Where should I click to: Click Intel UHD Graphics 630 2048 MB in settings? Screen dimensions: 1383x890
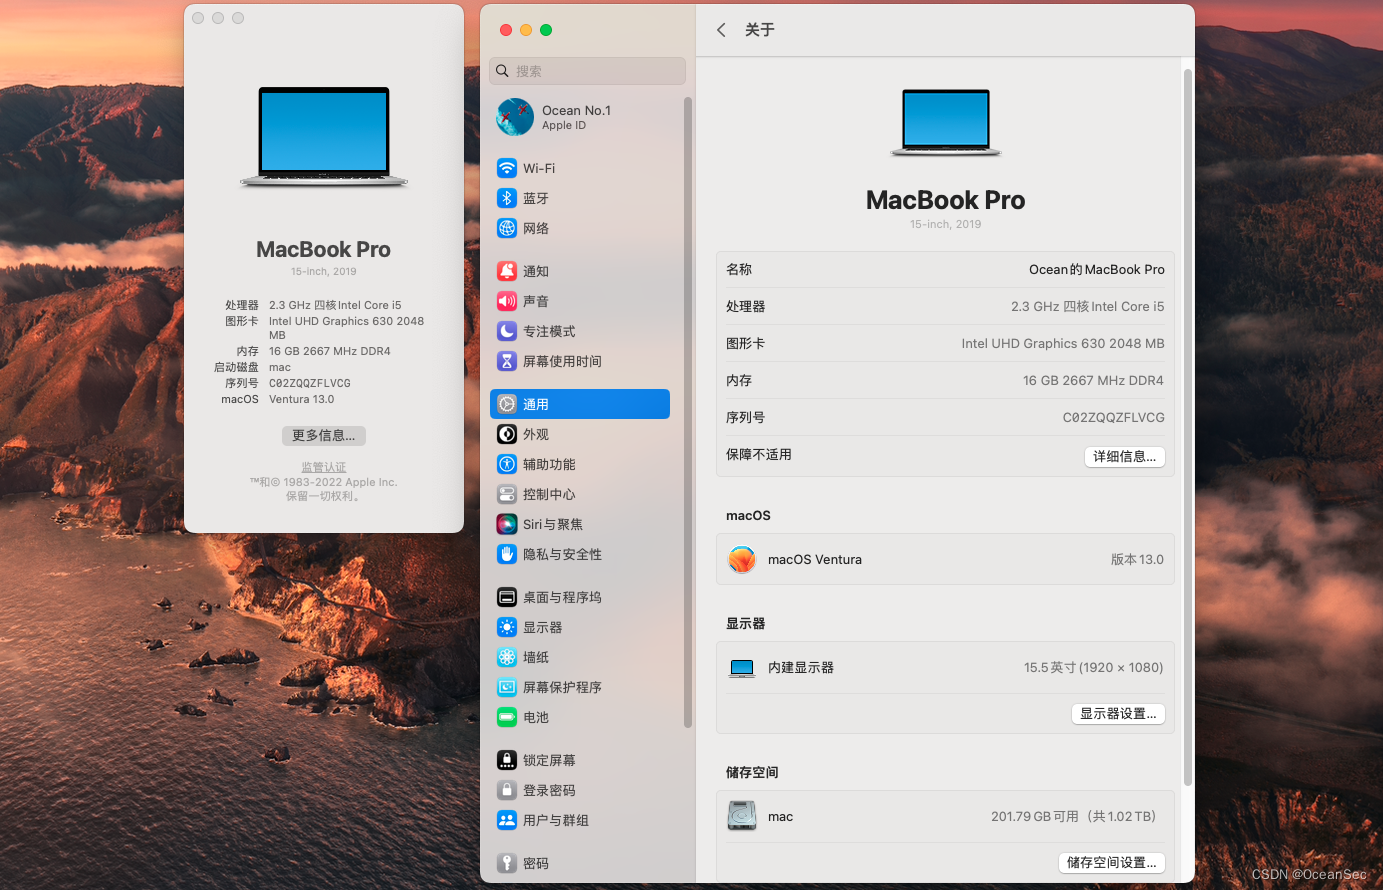tap(1063, 343)
